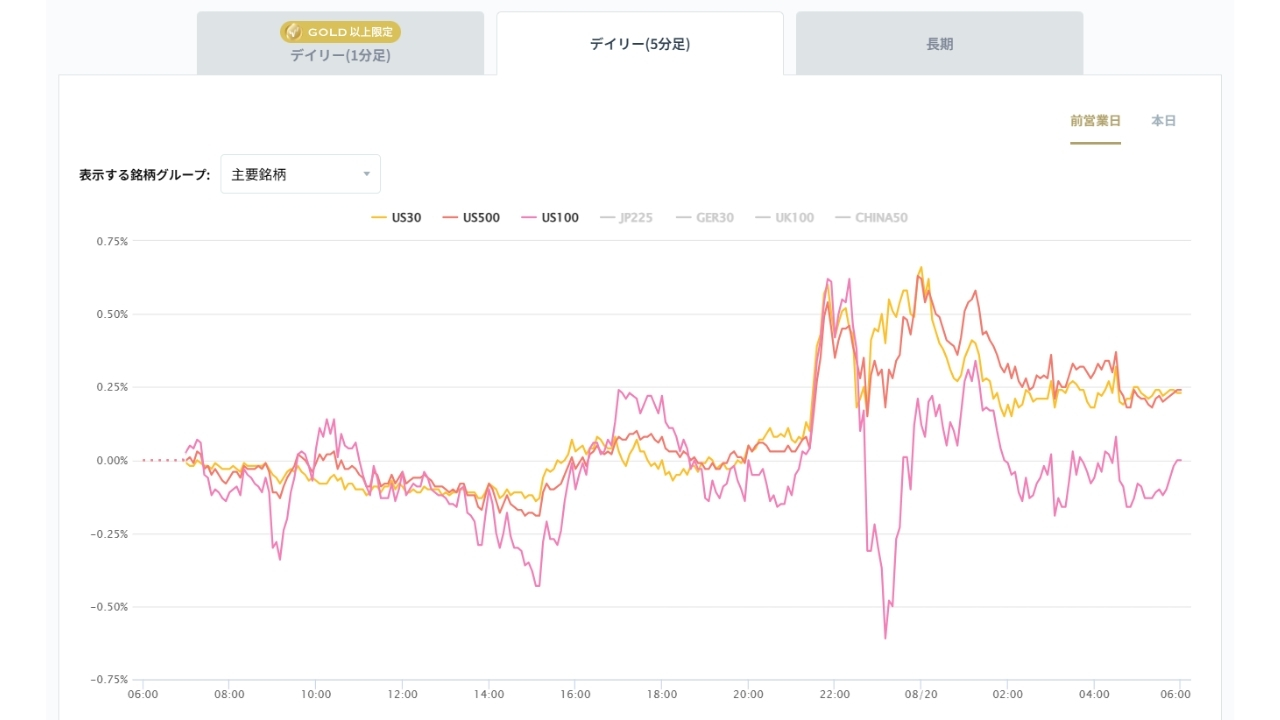Viewport: 1280px width, 720px height.
Task: Click the GOLD以上限定 badge
Action: coord(340,32)
